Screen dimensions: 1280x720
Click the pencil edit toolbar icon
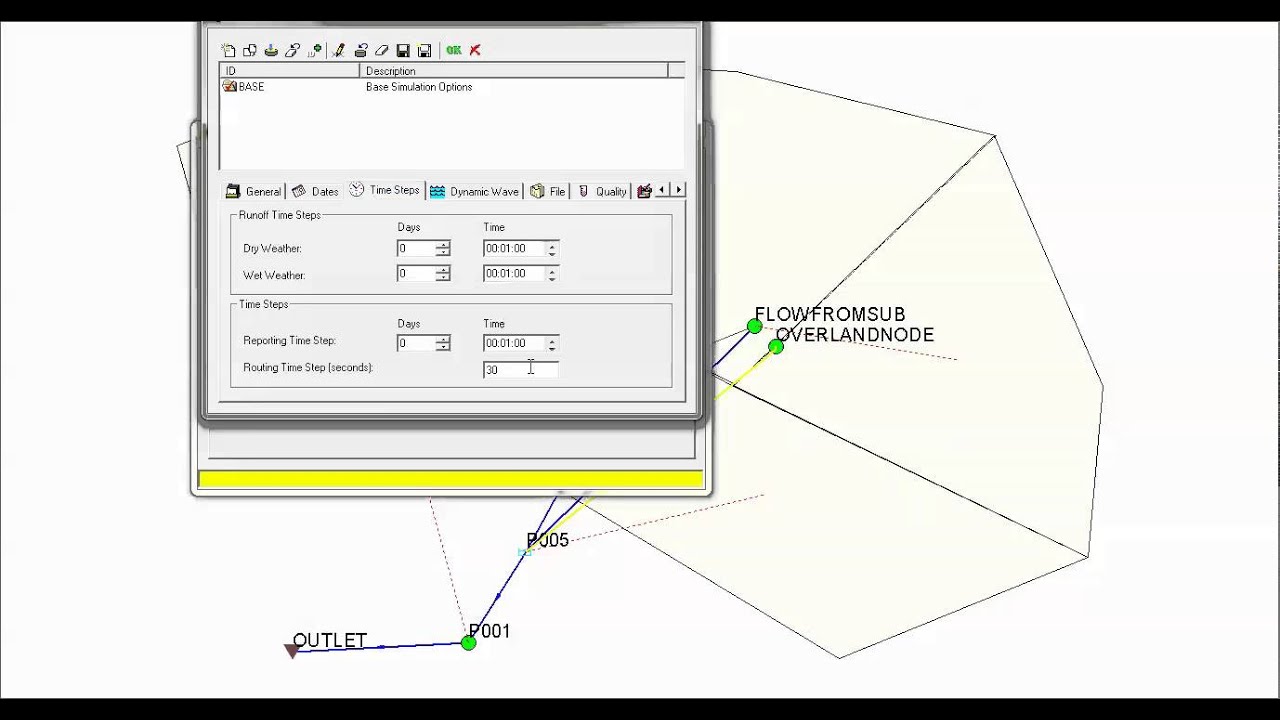point(339,50)
